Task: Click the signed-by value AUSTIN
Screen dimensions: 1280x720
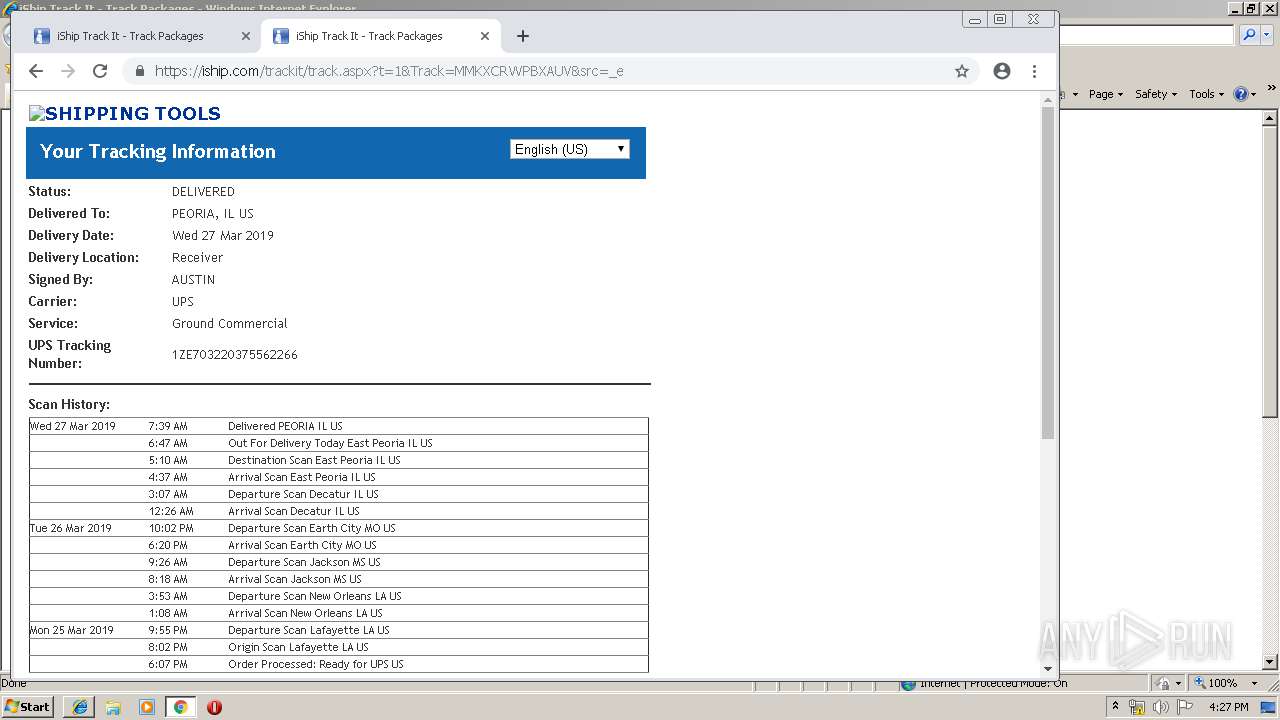Action: tap(193, 279)
